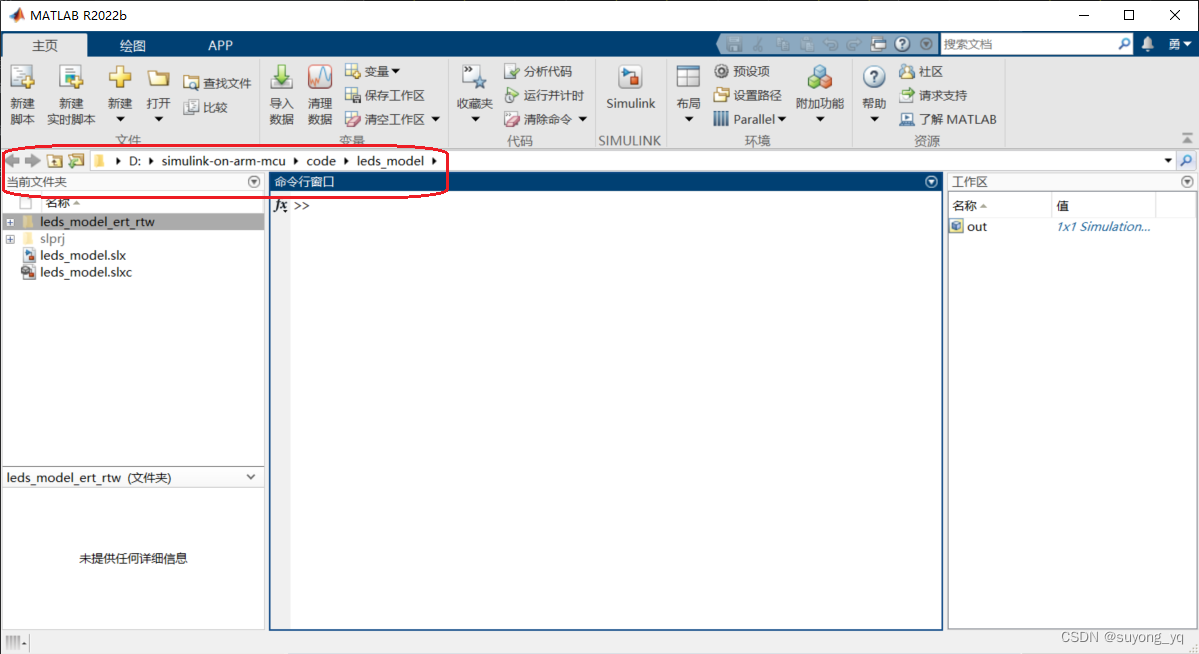1199x654 pixels.
Task: Click 清空工作区 clear workspace
Action: click(385, 119)
